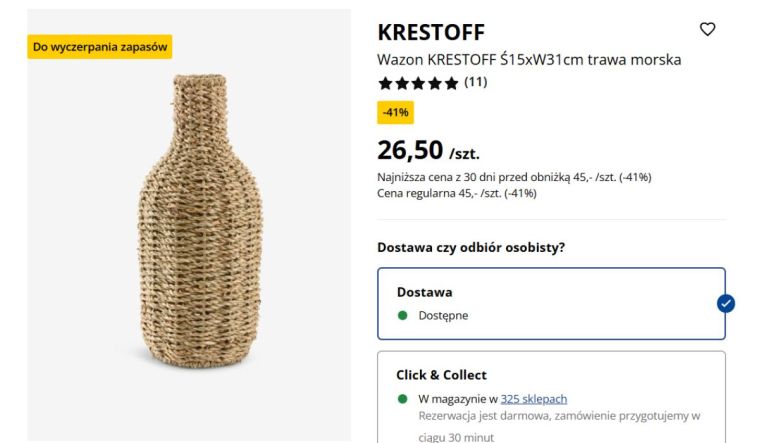Click the "Dostępne" availability status text
The width and height of the screenshot is (759, 443).
(x=443, y=315)
